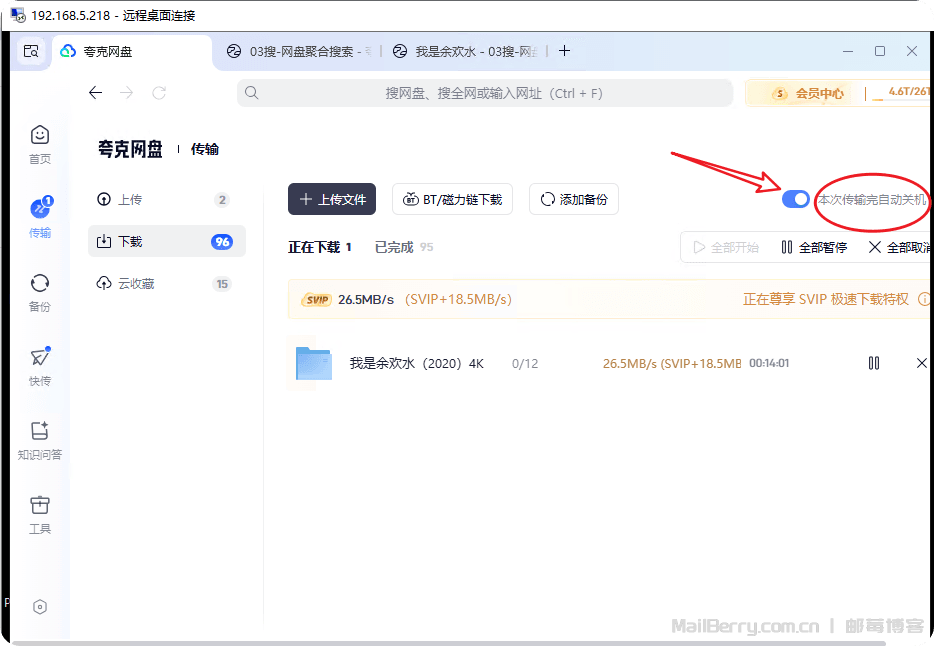Open the 首页 home sidebar icon

[x=40, y=144]
